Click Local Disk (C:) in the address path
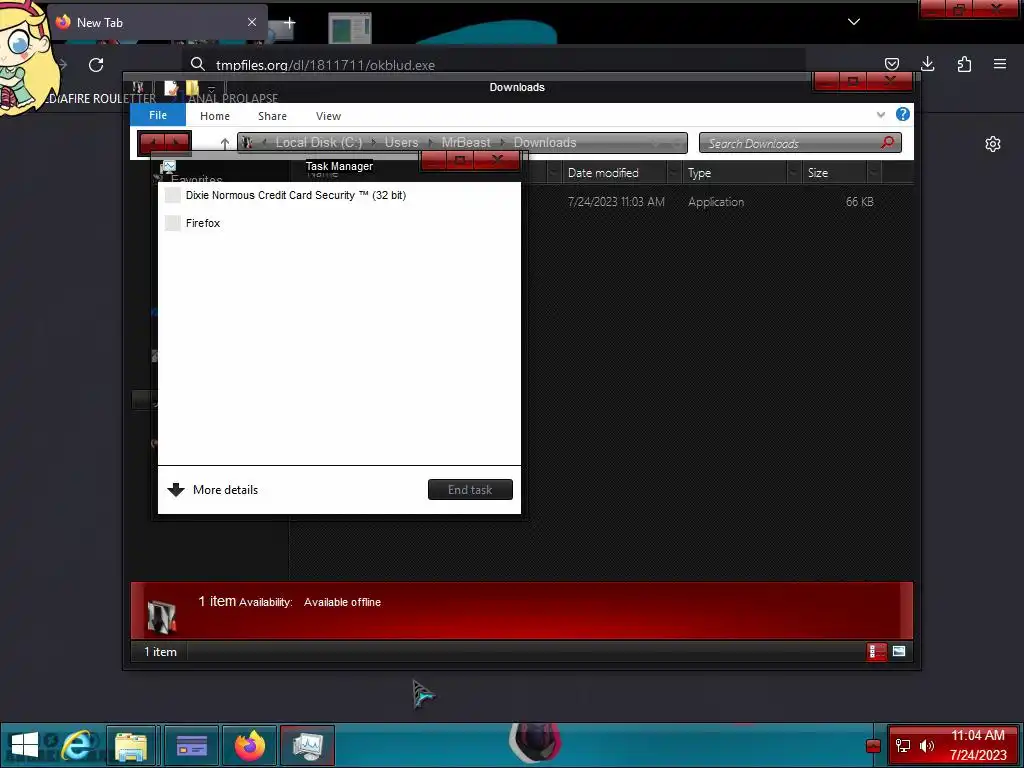1024x768 pixels. click(318, 142)
